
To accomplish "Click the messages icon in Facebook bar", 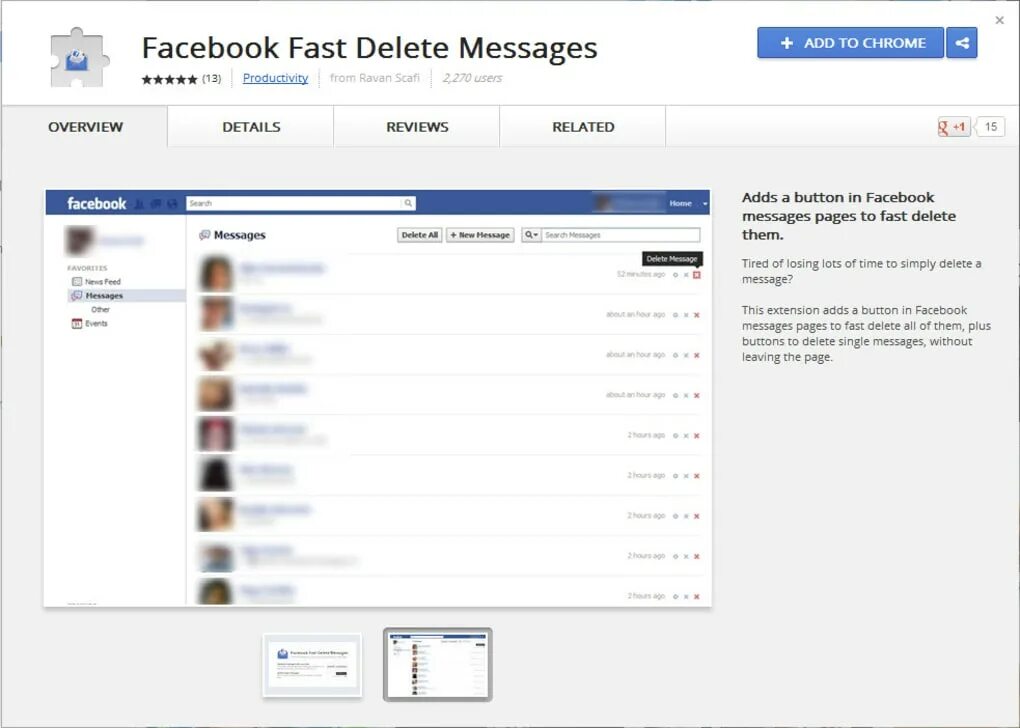I will [x=155, y=204].
